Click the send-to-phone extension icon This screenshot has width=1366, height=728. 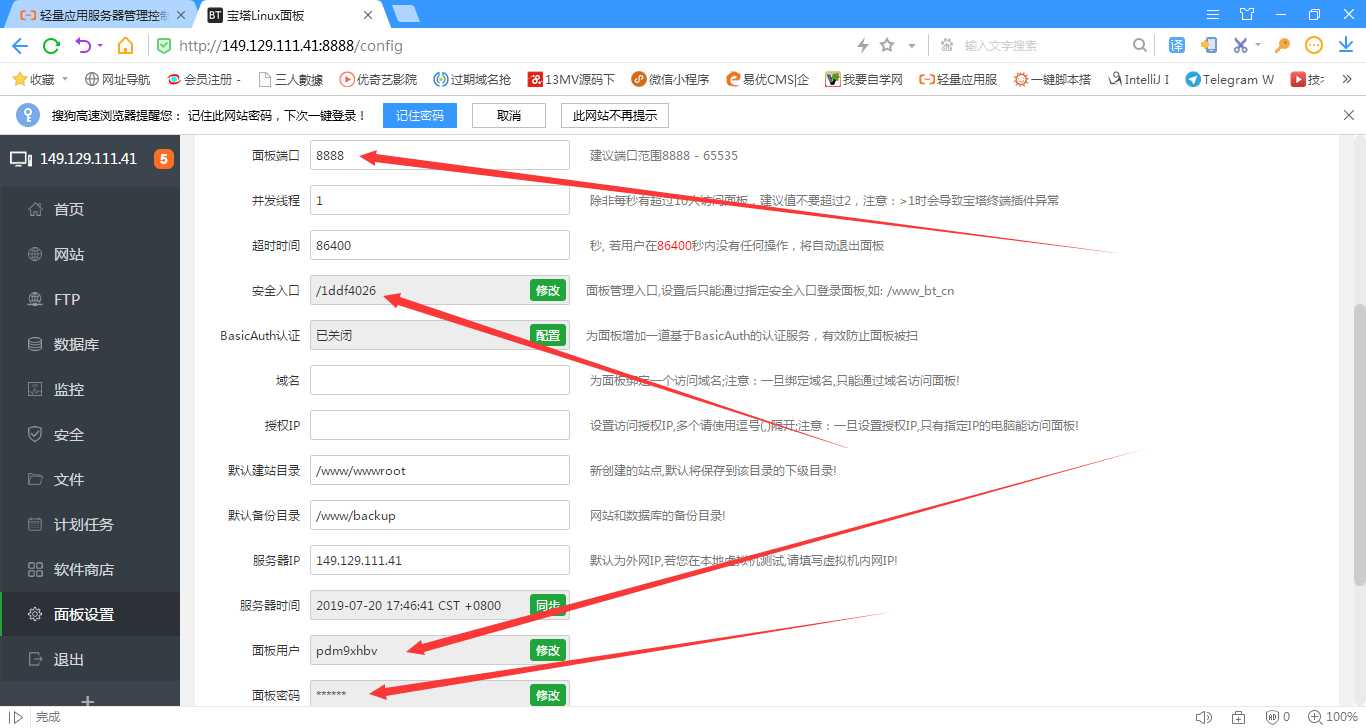(x=1209, y=45)
